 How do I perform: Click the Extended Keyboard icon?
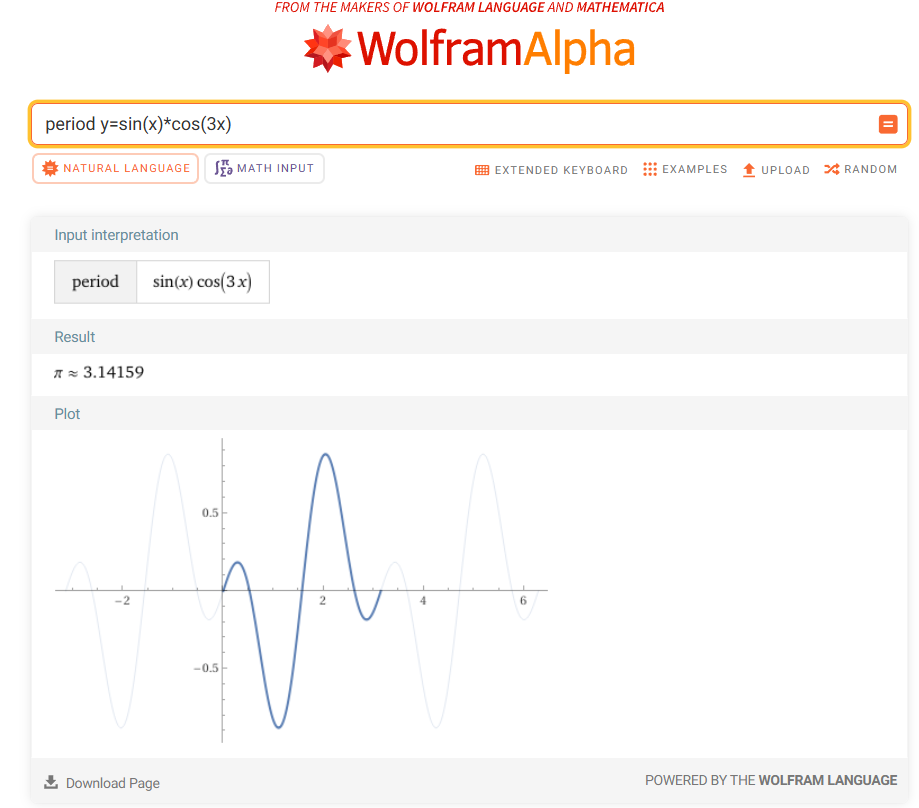(482, 170)
